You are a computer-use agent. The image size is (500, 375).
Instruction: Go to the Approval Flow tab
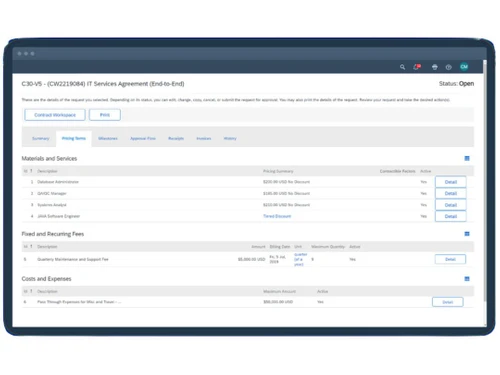pos(143,138)
